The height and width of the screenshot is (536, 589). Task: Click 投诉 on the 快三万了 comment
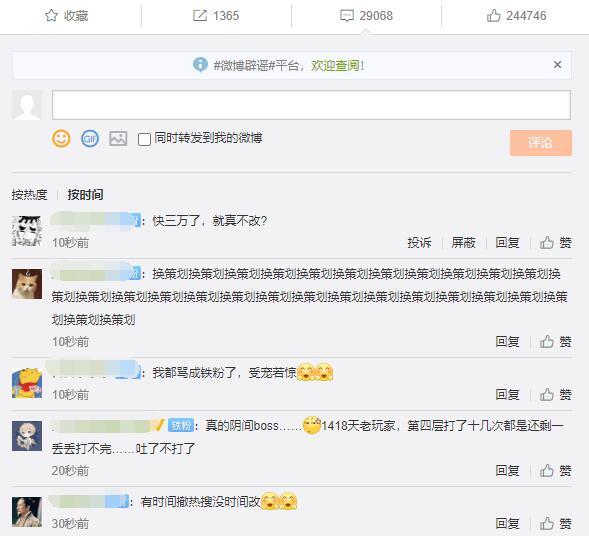pos(420,243)
